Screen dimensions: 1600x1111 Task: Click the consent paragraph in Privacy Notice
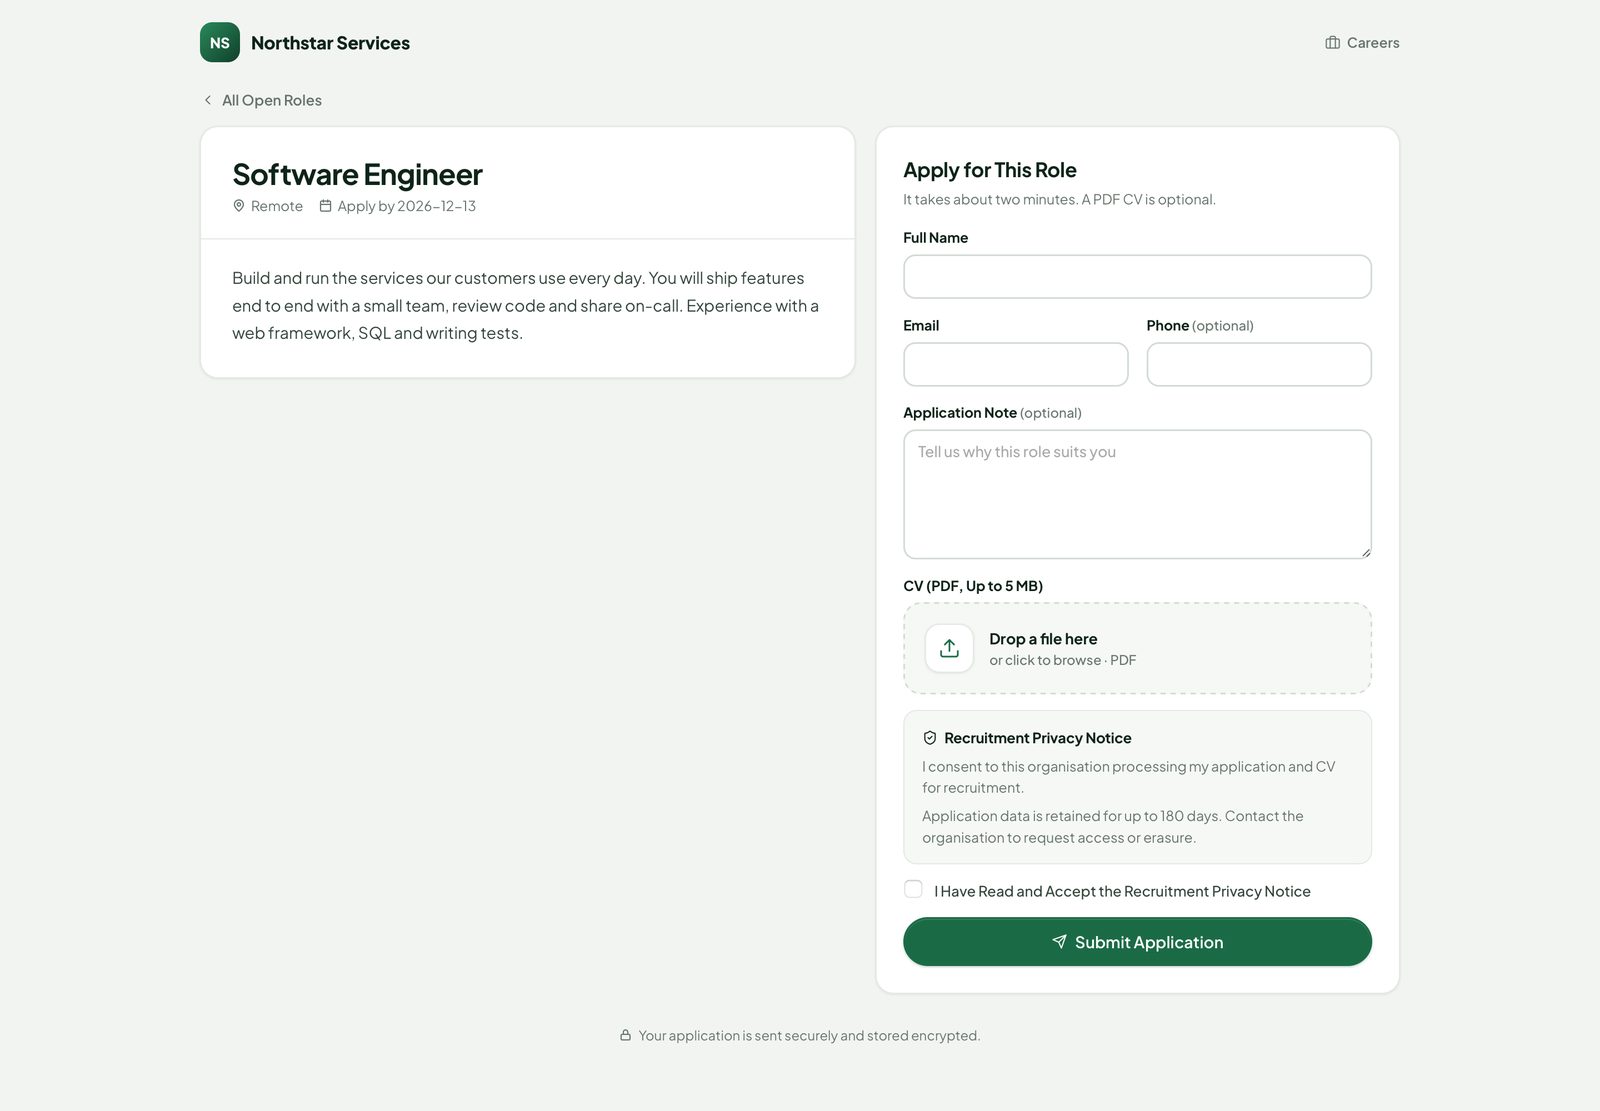pos(1128,777)
